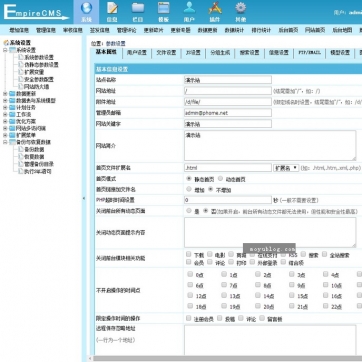Expand the 数据表与系统模型 tree node

(x=5, y=101)
